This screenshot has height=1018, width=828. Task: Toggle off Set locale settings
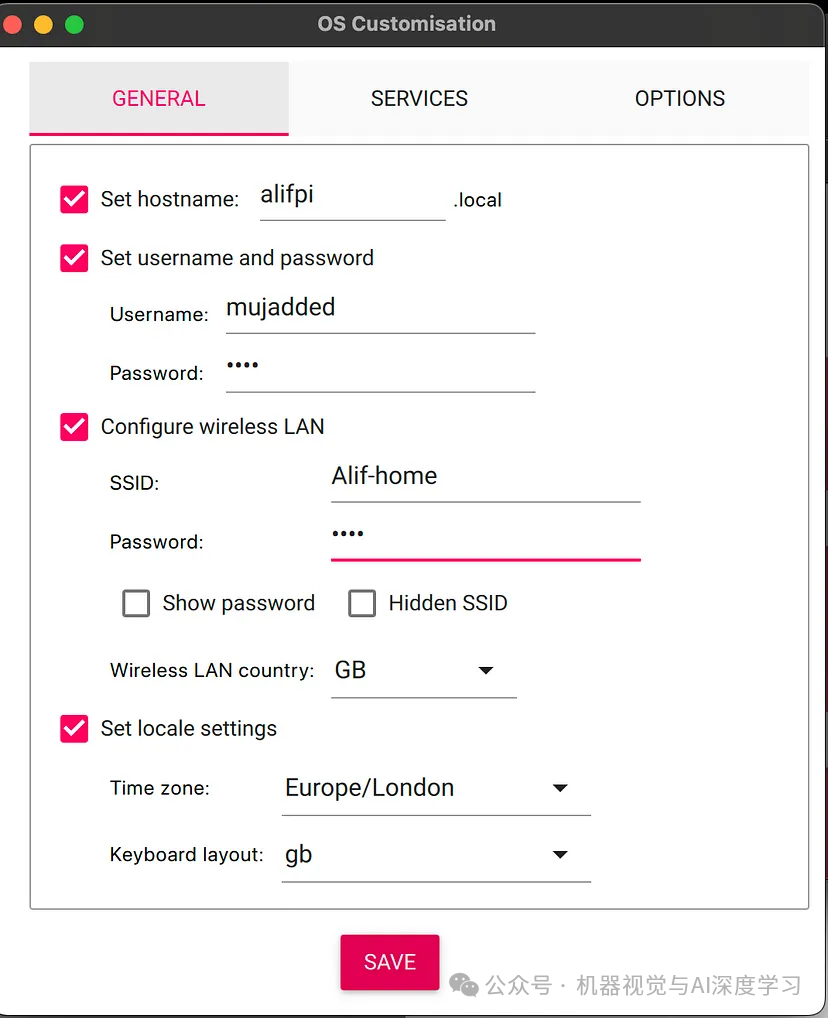73,729
